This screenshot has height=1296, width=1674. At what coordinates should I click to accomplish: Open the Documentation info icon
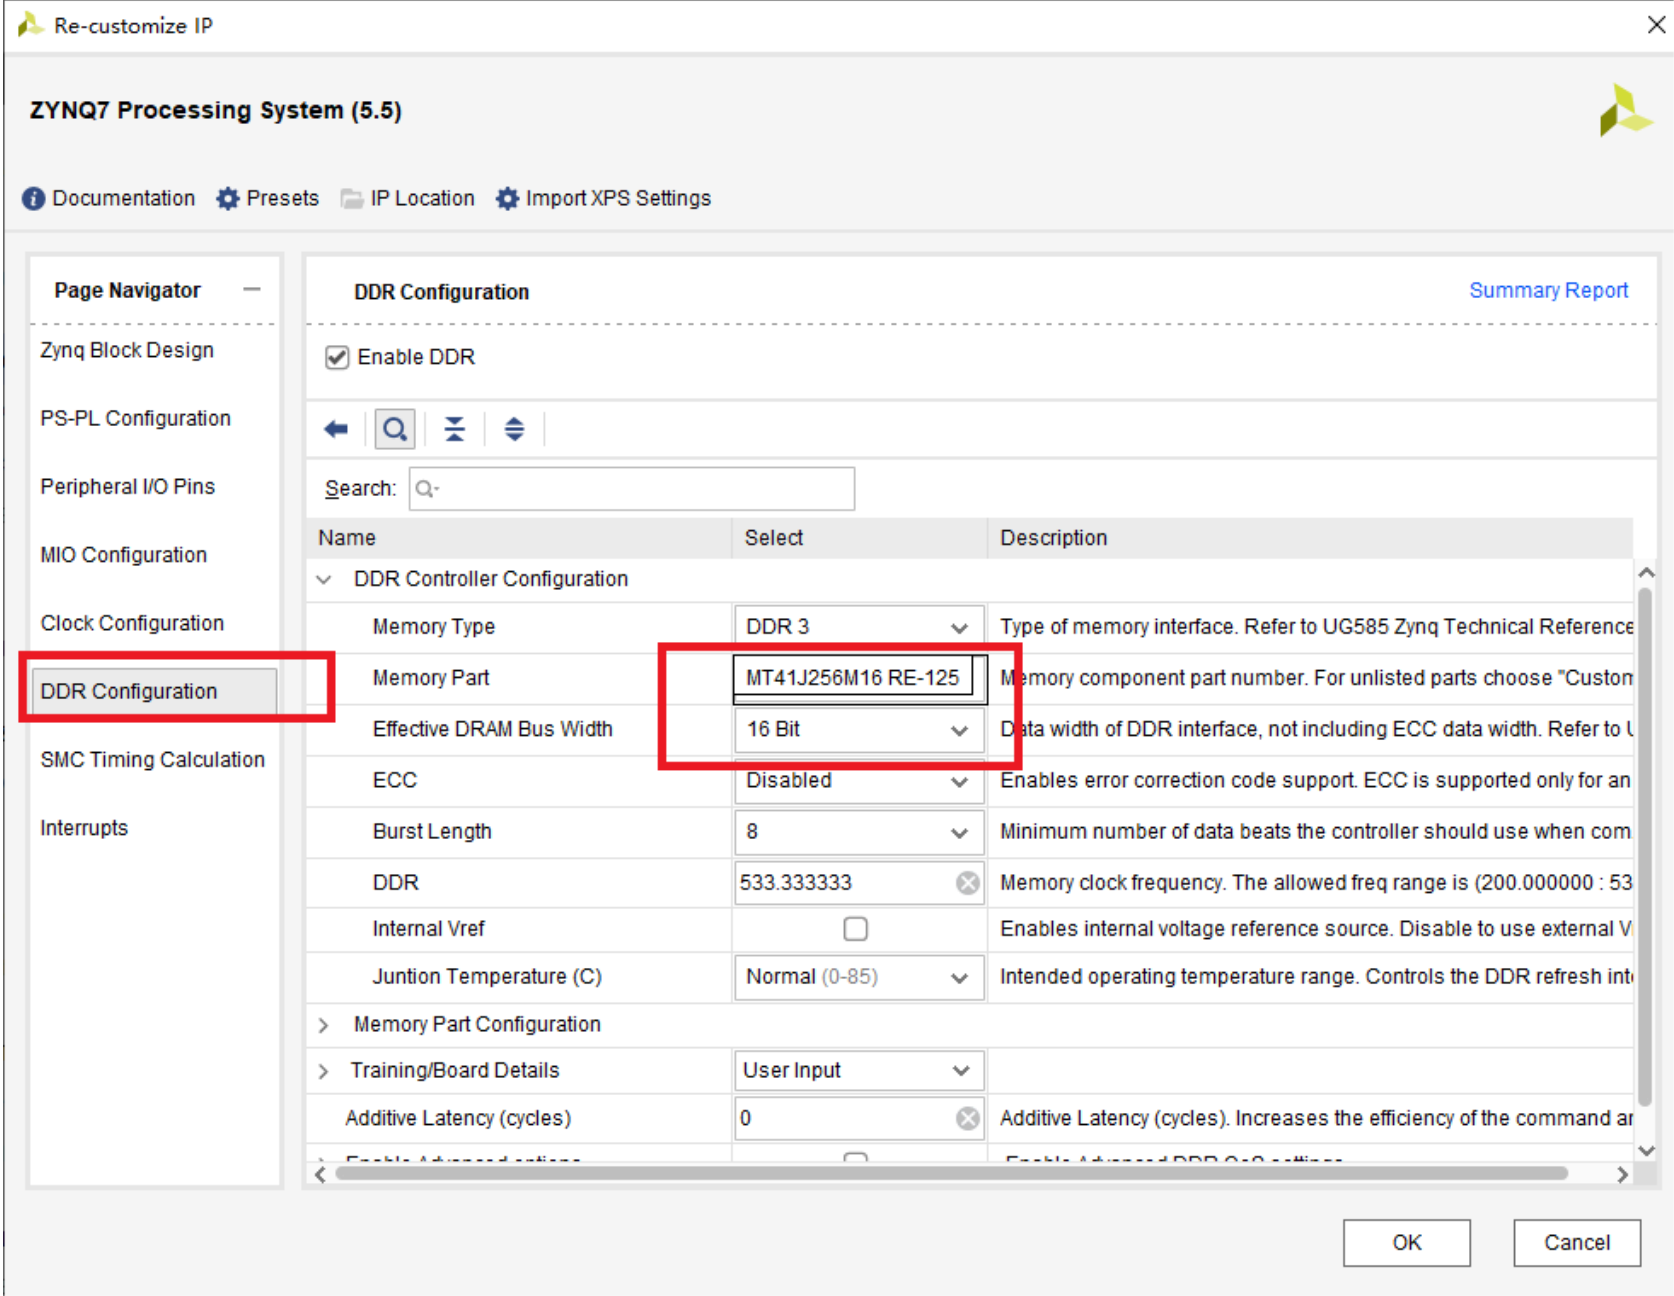click(33, 199)
